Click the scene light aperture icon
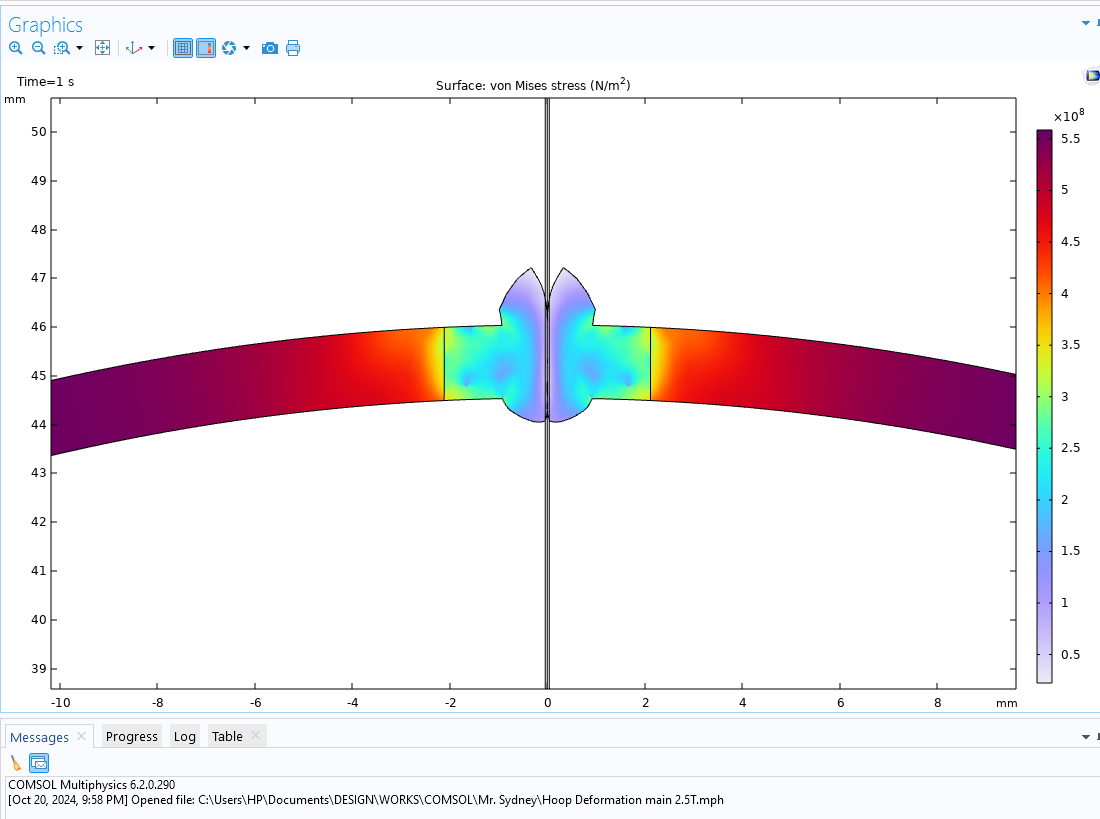The image size is (1100, 819). pos(229,48)
